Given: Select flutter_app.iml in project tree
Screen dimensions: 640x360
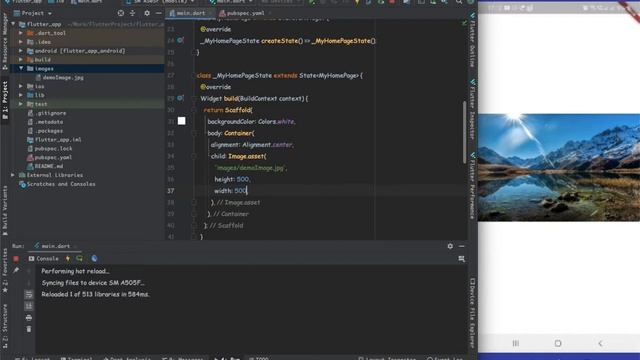Looking at the screenshot, I should [54, 140].
